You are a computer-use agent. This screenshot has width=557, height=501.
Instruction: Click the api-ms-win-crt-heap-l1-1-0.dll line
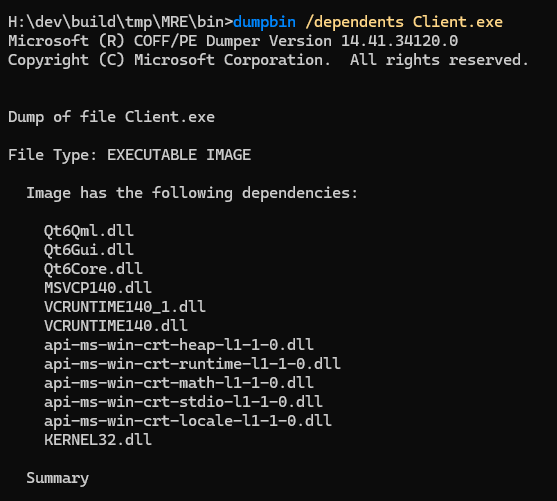pos(179,345)
